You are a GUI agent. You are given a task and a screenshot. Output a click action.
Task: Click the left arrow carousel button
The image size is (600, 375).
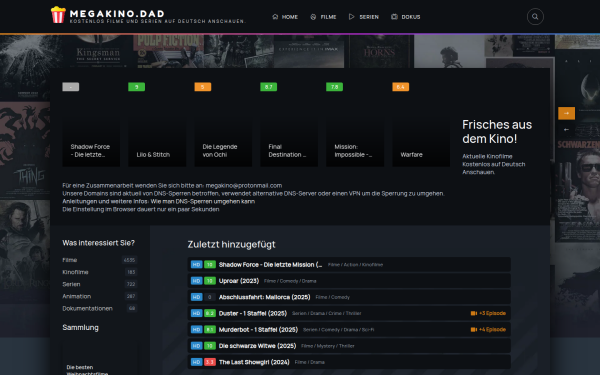click(x=566, y=130)
